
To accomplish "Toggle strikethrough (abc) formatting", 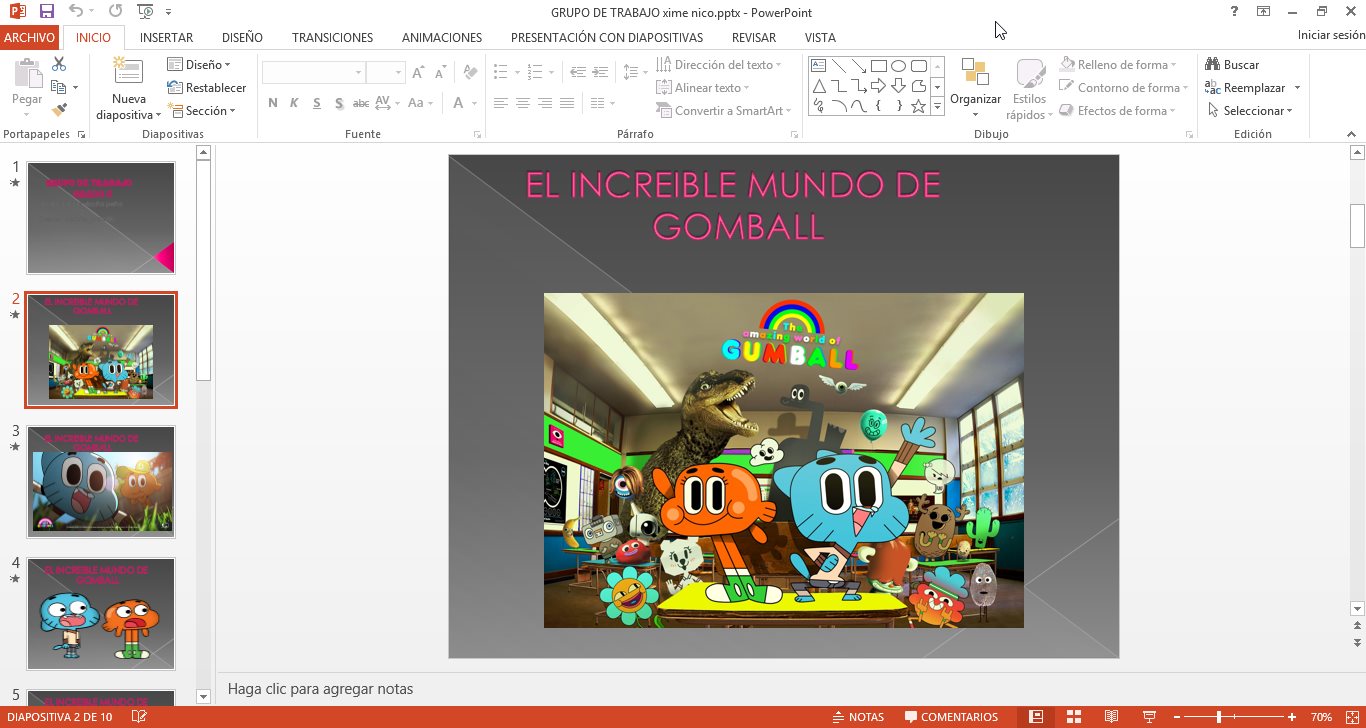I will (x=361, y=103).
